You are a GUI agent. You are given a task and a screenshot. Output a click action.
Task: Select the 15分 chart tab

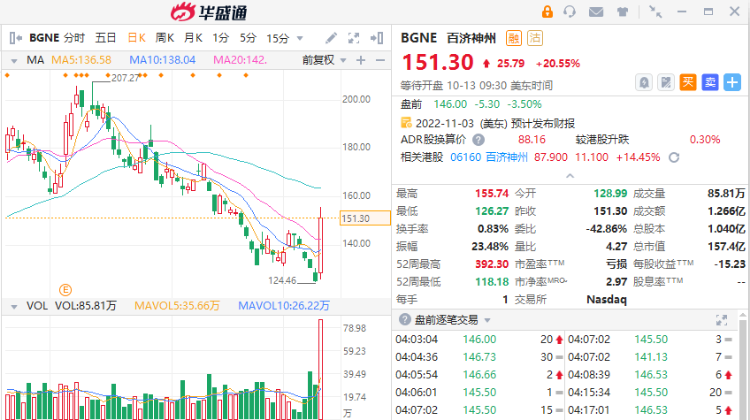pyautogui.click(x=277, y=38)
